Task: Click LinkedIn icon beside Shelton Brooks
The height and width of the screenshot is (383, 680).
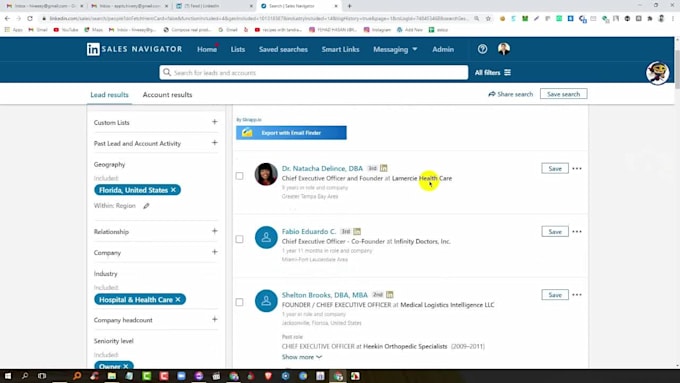Action: point(390,295)
